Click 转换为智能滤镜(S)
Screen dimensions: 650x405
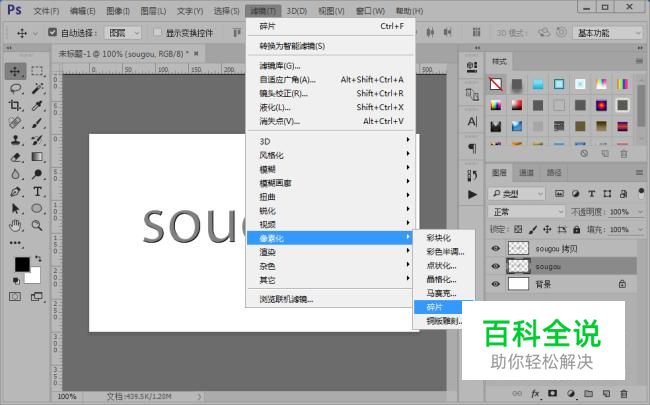point(330,46)
